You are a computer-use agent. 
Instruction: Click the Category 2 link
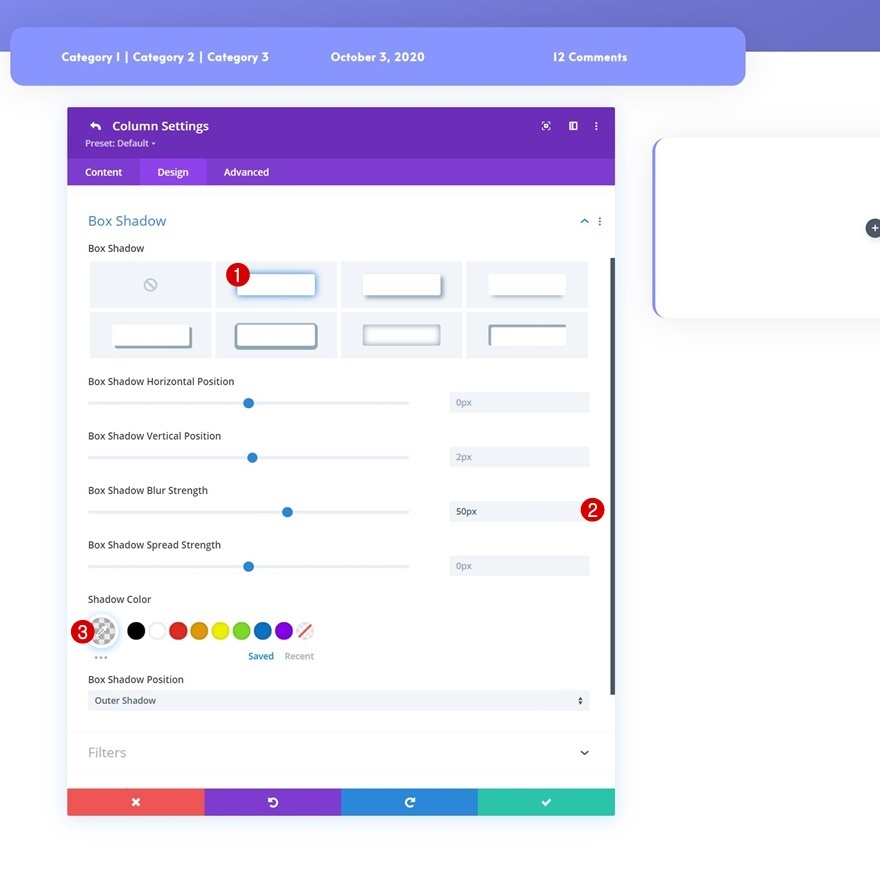pyautogui.click(x=163, y=57)
